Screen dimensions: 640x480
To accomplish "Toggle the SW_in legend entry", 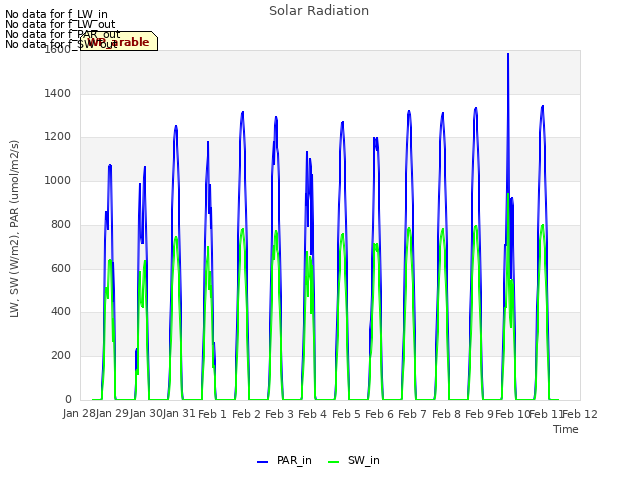I will click(353, 461).
